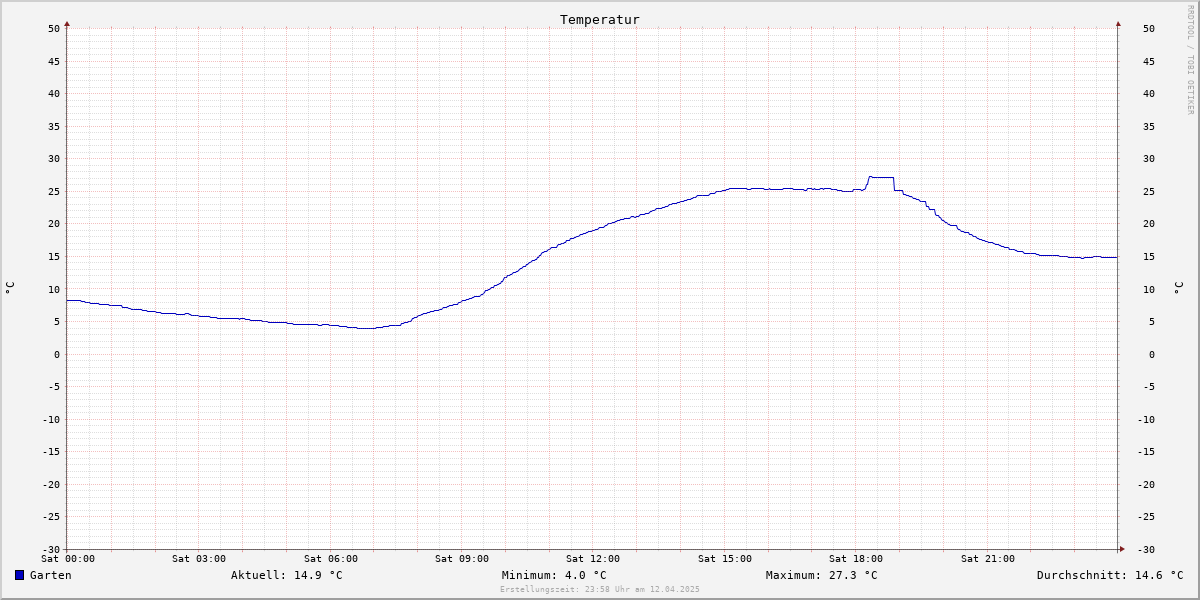Click the blue Garten legend color square

click(19, 575)
